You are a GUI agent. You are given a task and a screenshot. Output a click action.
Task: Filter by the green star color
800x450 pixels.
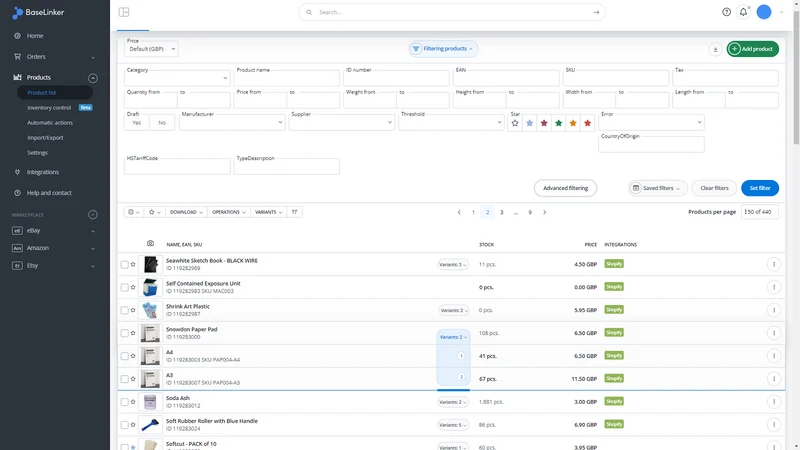559,123
